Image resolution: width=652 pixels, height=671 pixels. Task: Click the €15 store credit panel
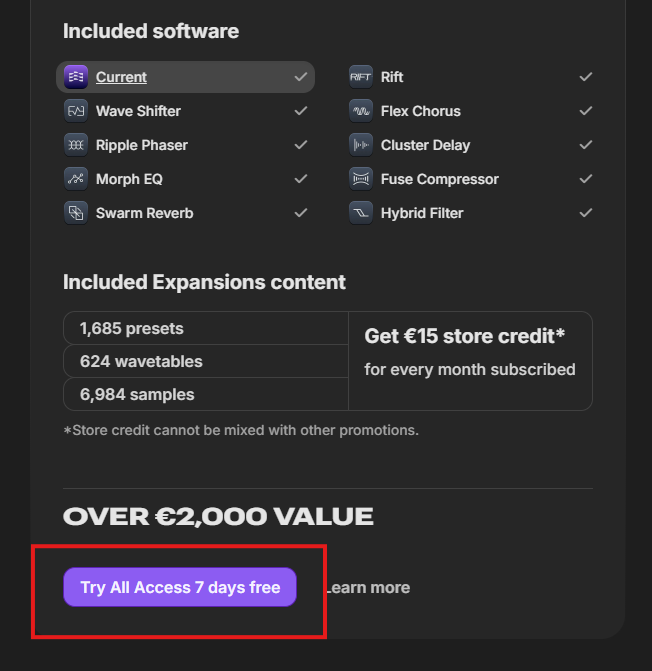point(470,361)
